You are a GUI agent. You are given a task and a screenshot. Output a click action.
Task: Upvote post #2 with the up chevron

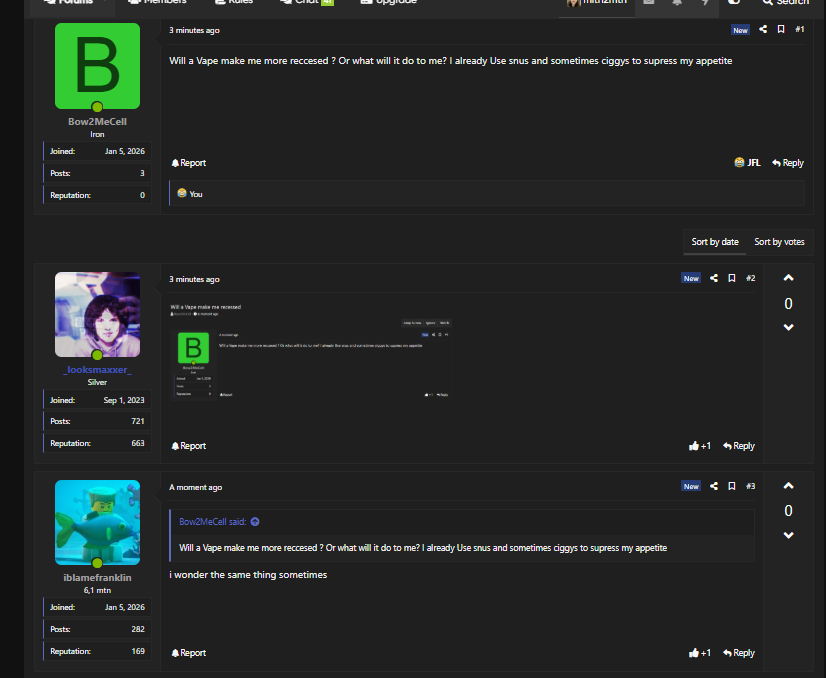(788, 279)
